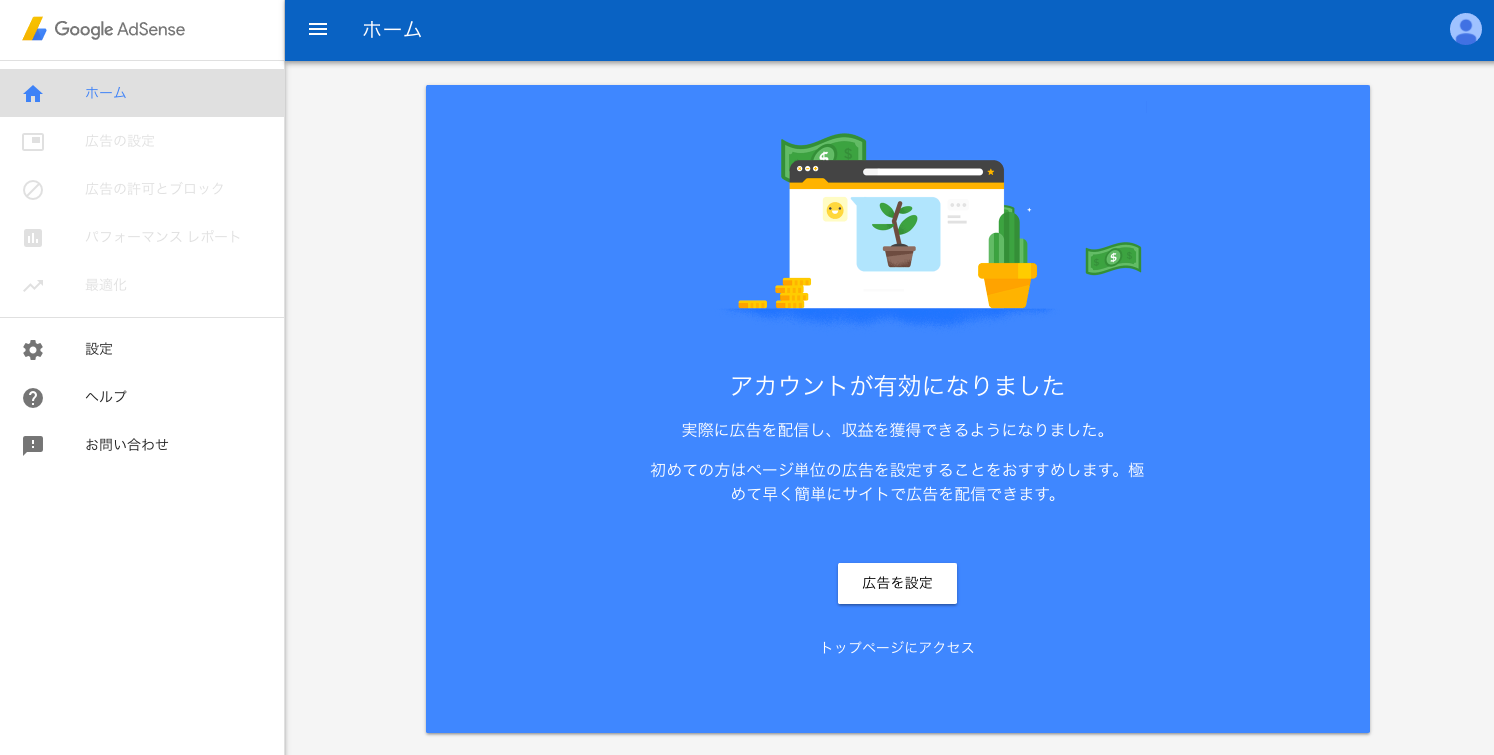The height and width of the screenshot is (755, 1494).
Task: Select ホーム text in the sidebar
Action: [x=106, y=93]
